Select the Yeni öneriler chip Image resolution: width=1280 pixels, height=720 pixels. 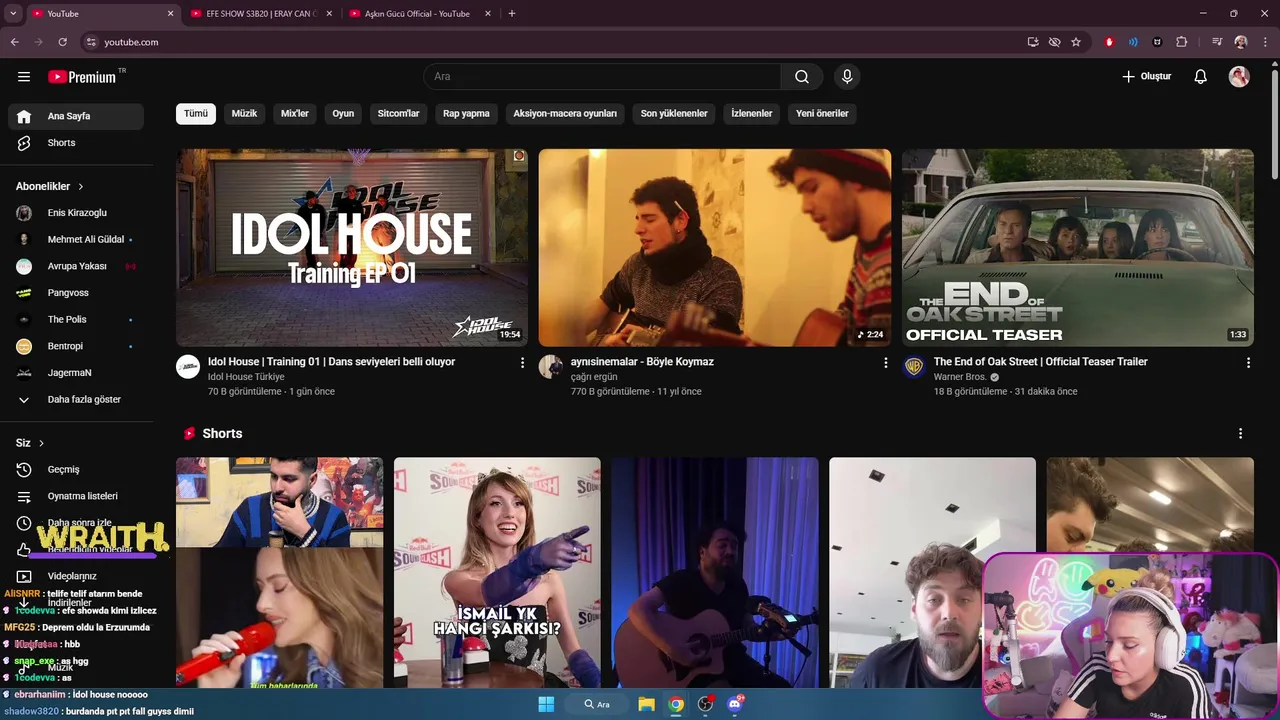pyautogui.click(x=822, y=114)
